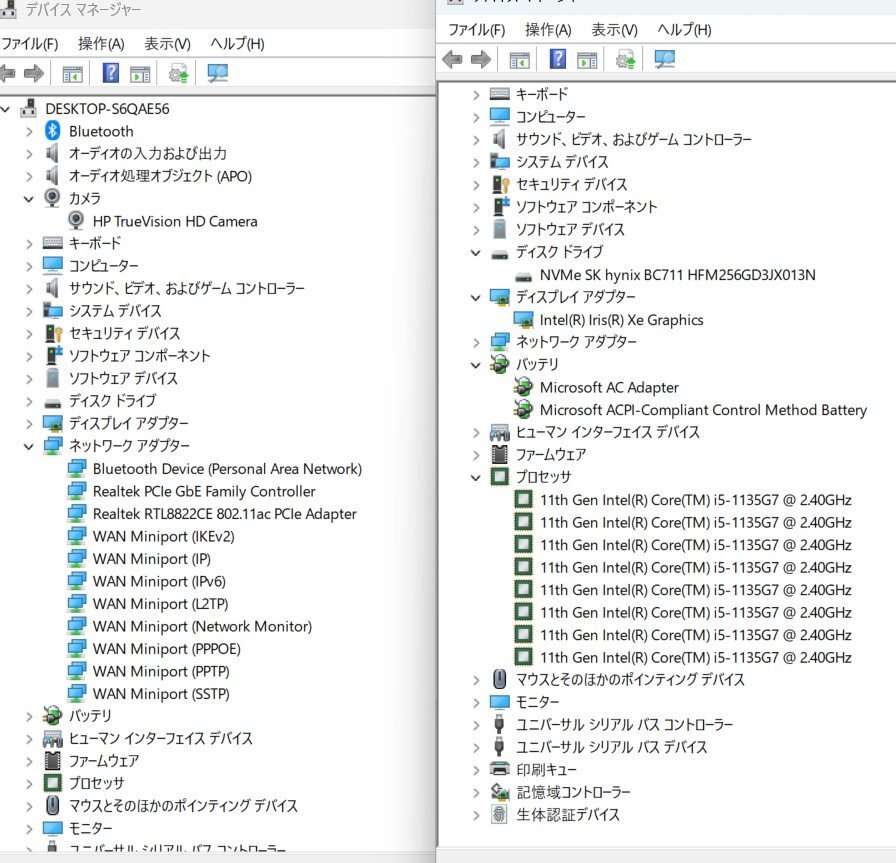Click Back arrow in left window toolbar
The image size is (896, 863).
click(x=7, y=73)
